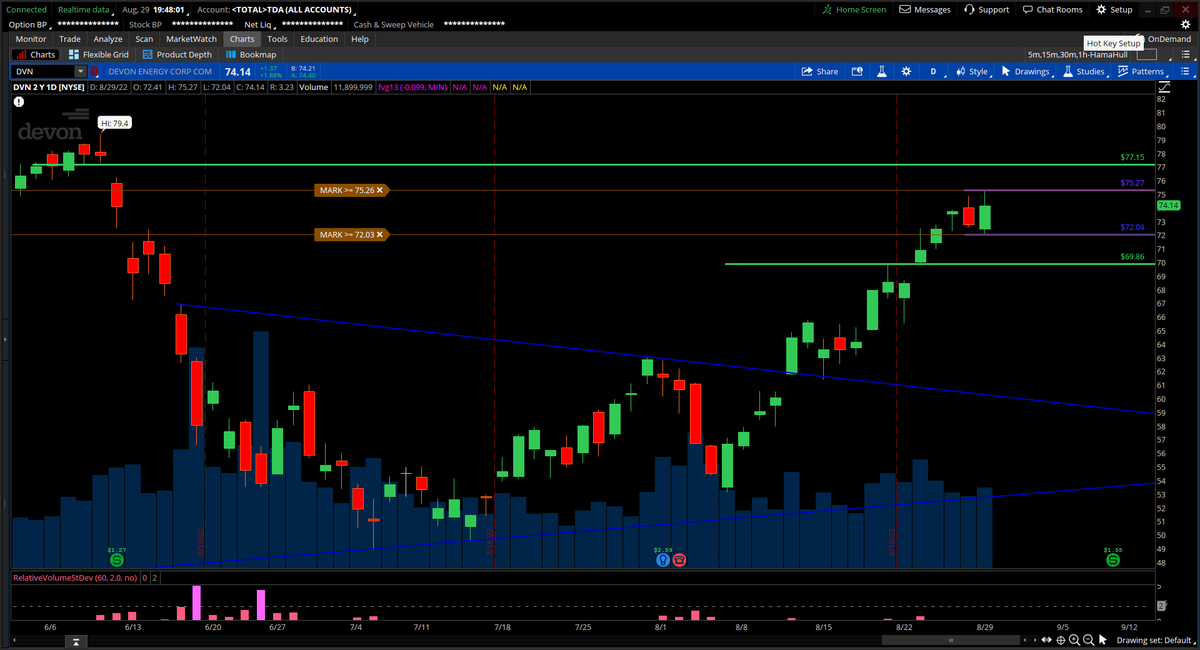Switch to the Scan tab
The width and height of the screenshot is (1200, 650).
(144, 39)
